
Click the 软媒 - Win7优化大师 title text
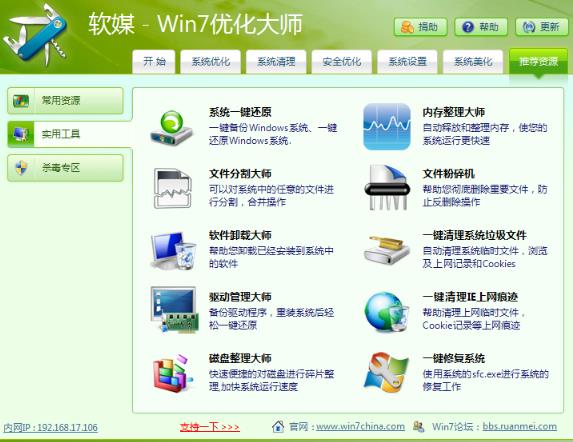click(x=195, y=24)
